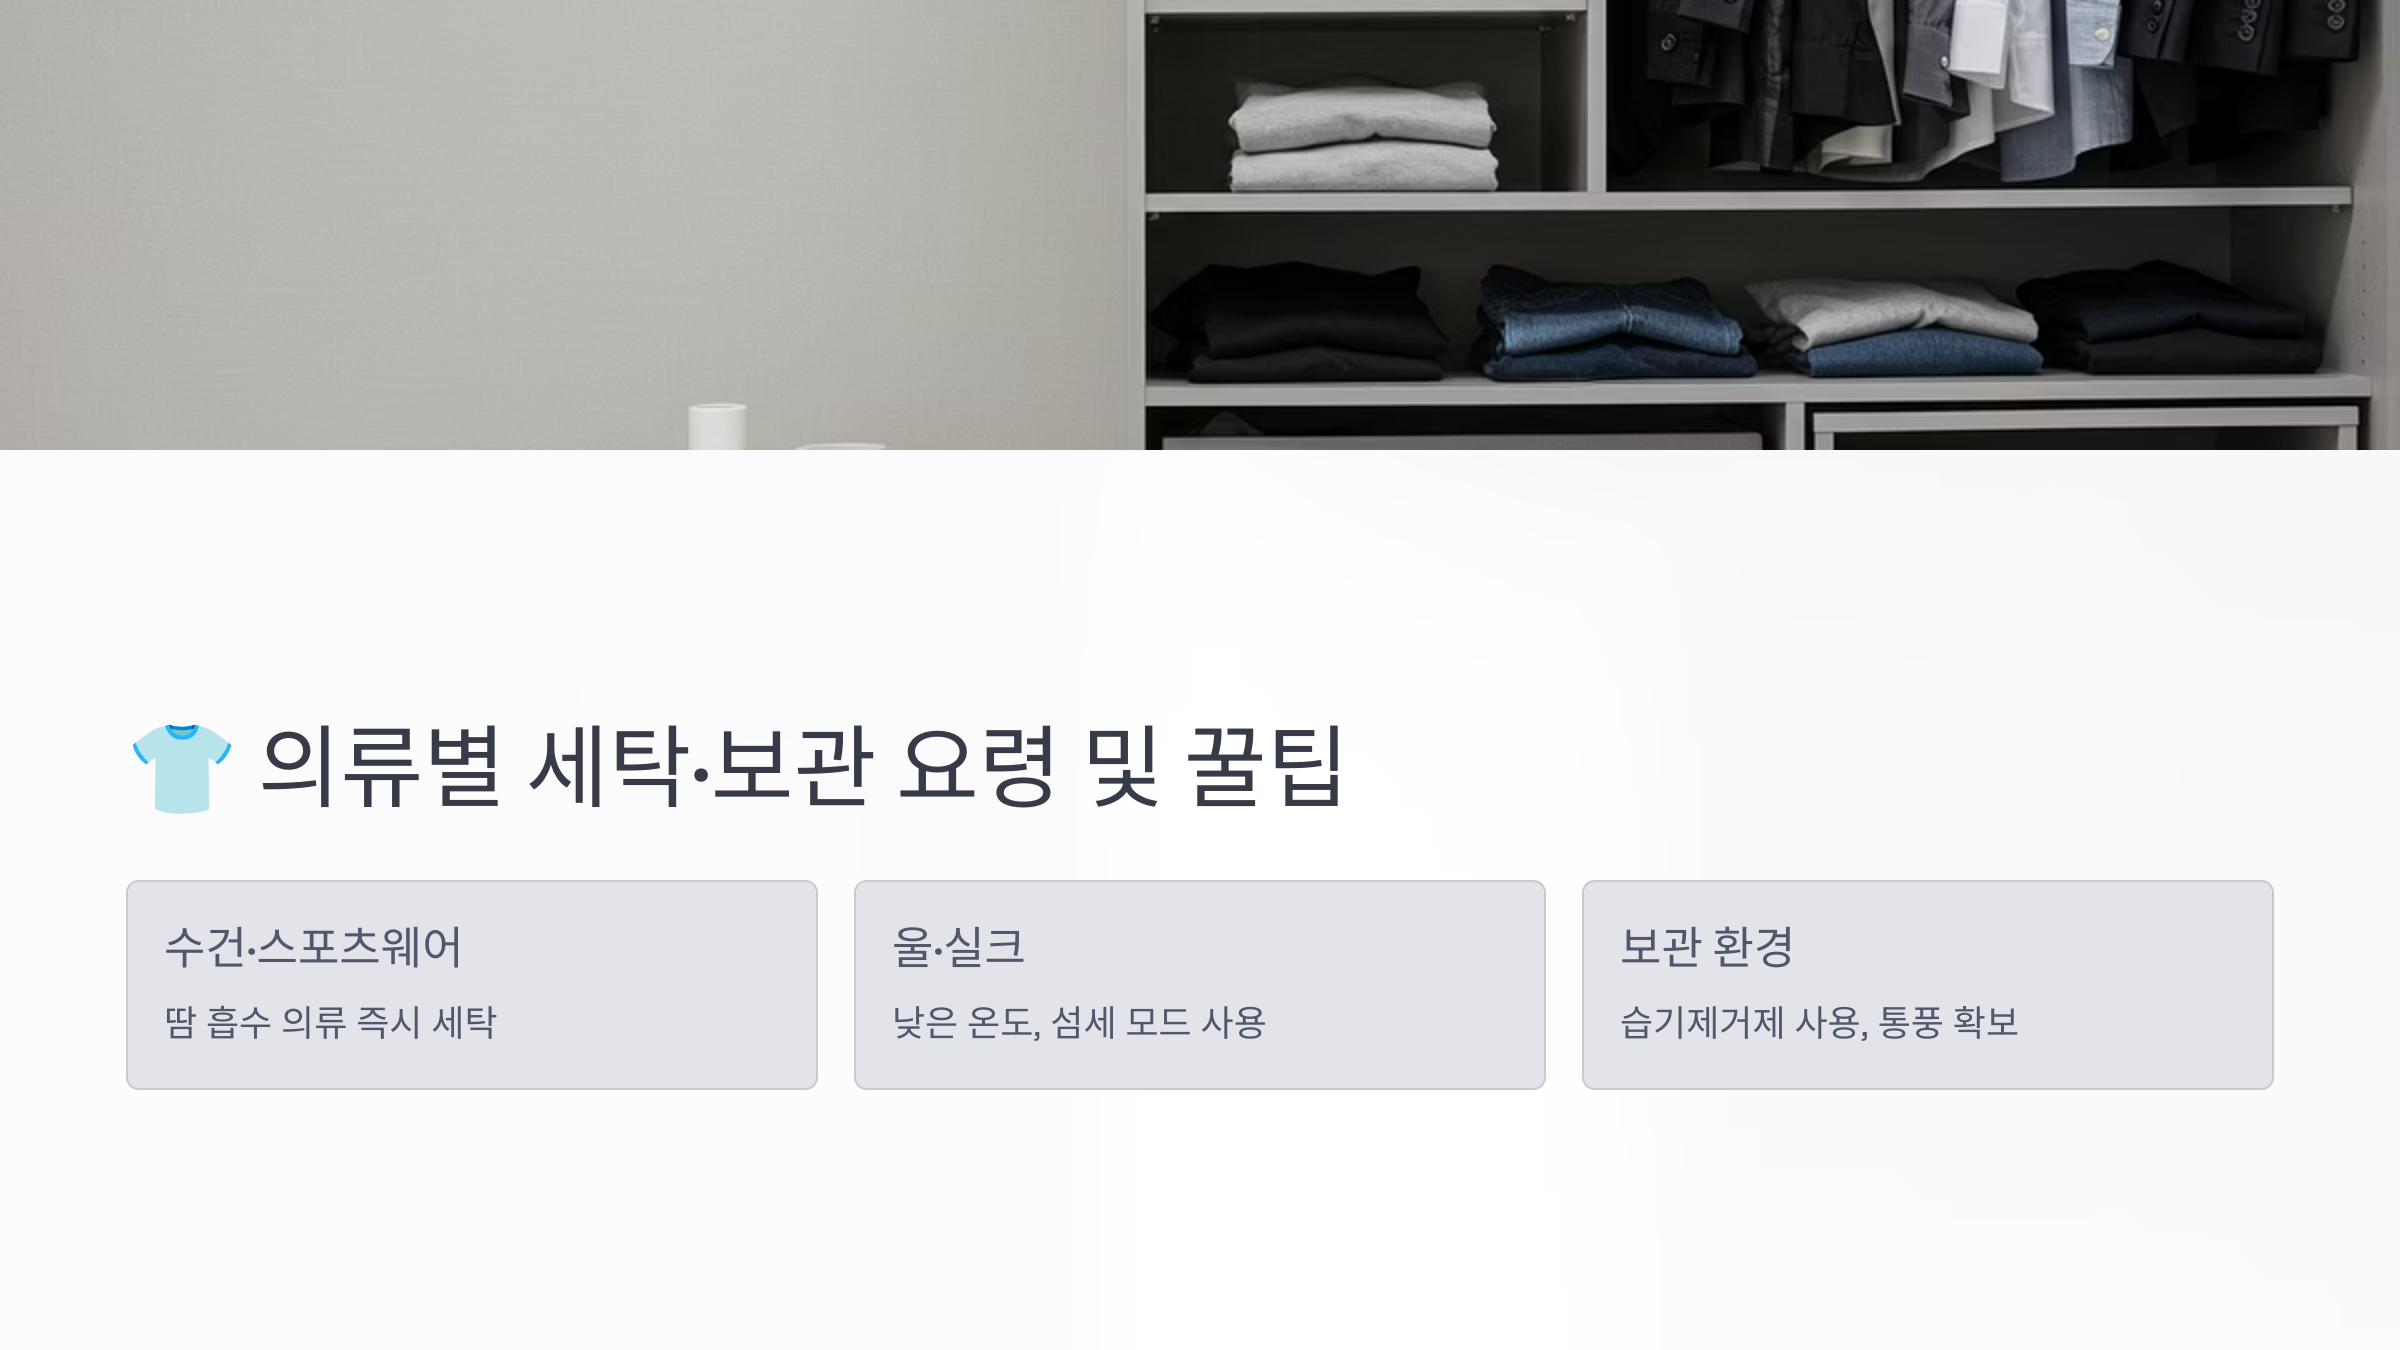Click the gray top folded over jeans
The width and height of the screenshot is (2400, 1350).
click(1890, 308)
